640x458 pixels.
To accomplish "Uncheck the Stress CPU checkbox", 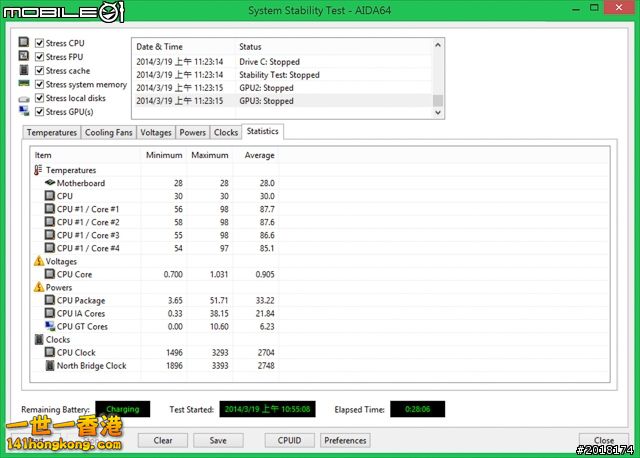I will click(x=40, y=43).
